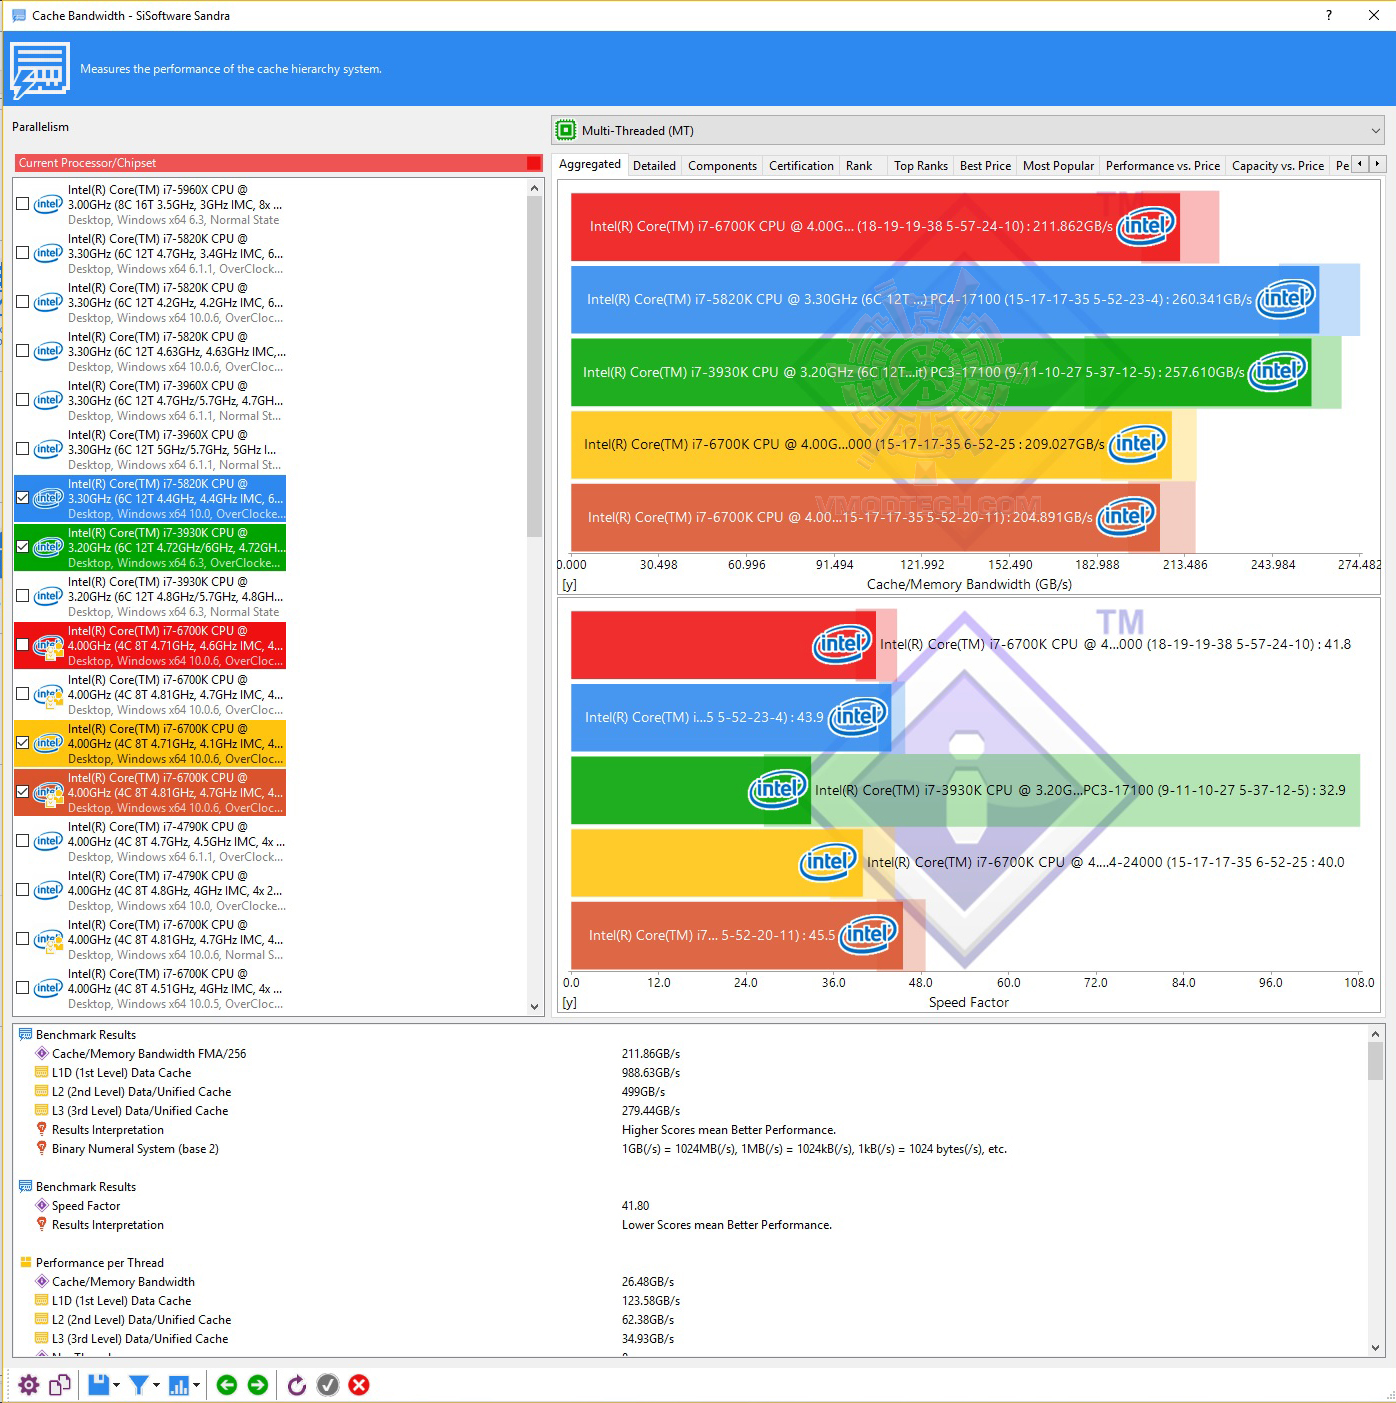Click the pin icon beside Binary Numeral System
The image size is (1396, 1403).
coord(42,1148)
